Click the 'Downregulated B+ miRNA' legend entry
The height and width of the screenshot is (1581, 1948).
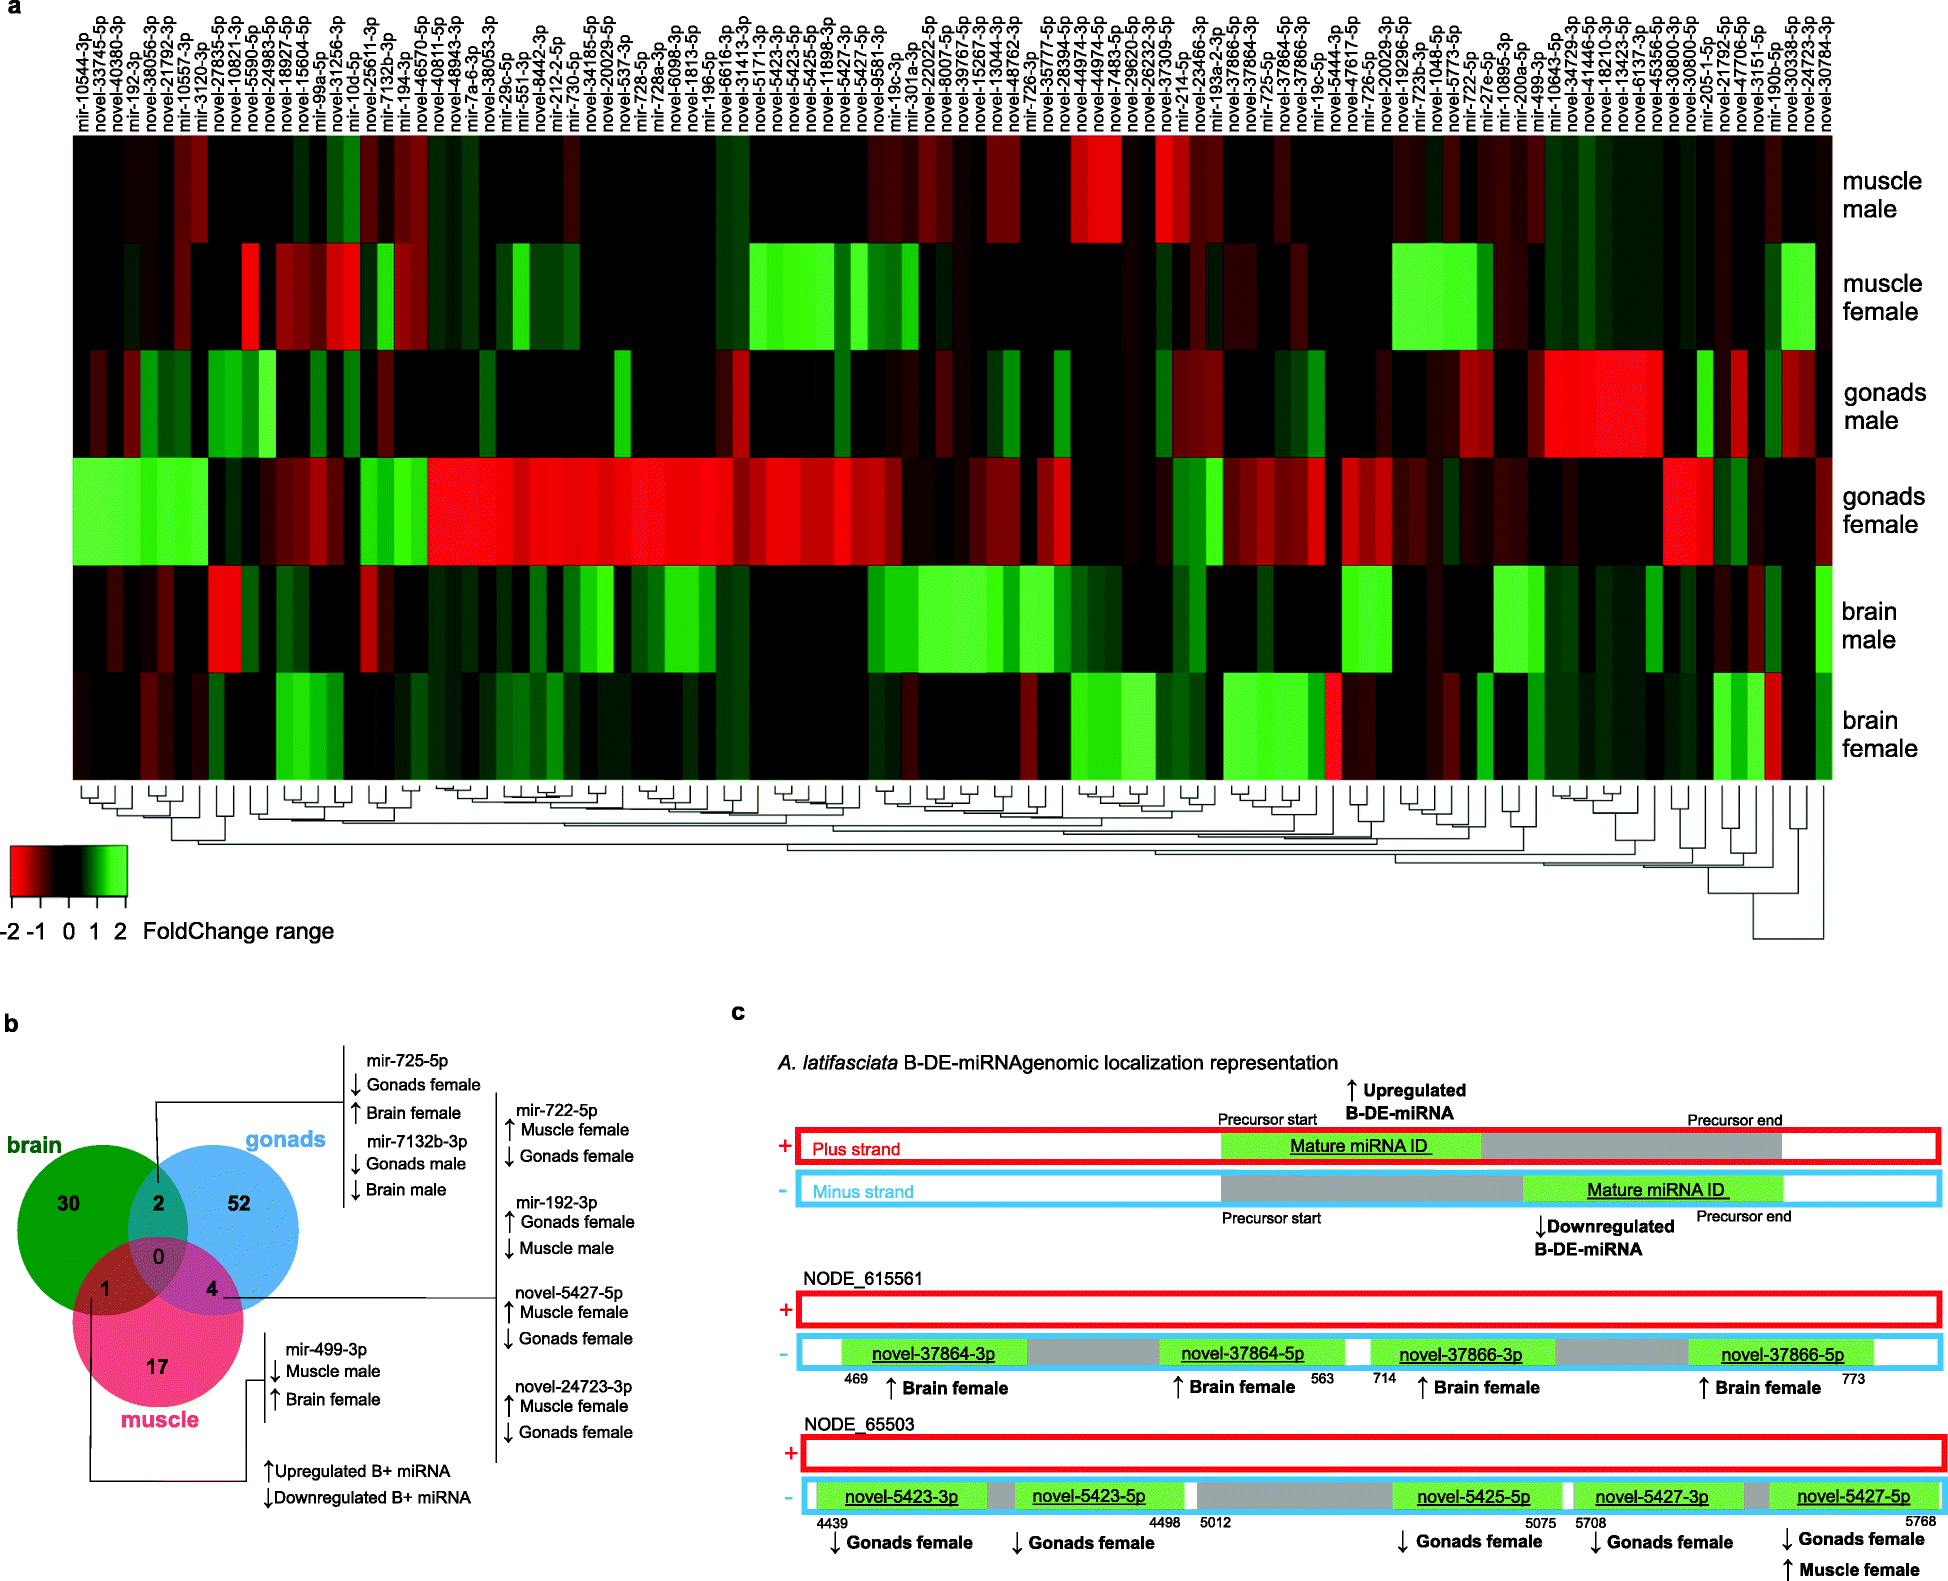click(x=367, y=1497)
